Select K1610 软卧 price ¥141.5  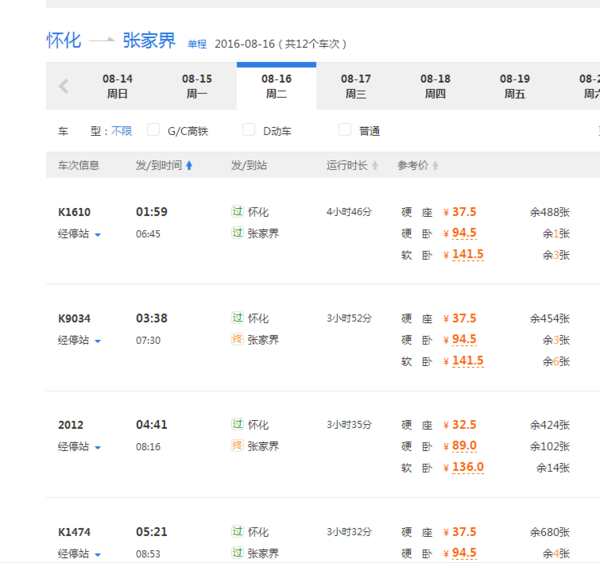(463, 254)
